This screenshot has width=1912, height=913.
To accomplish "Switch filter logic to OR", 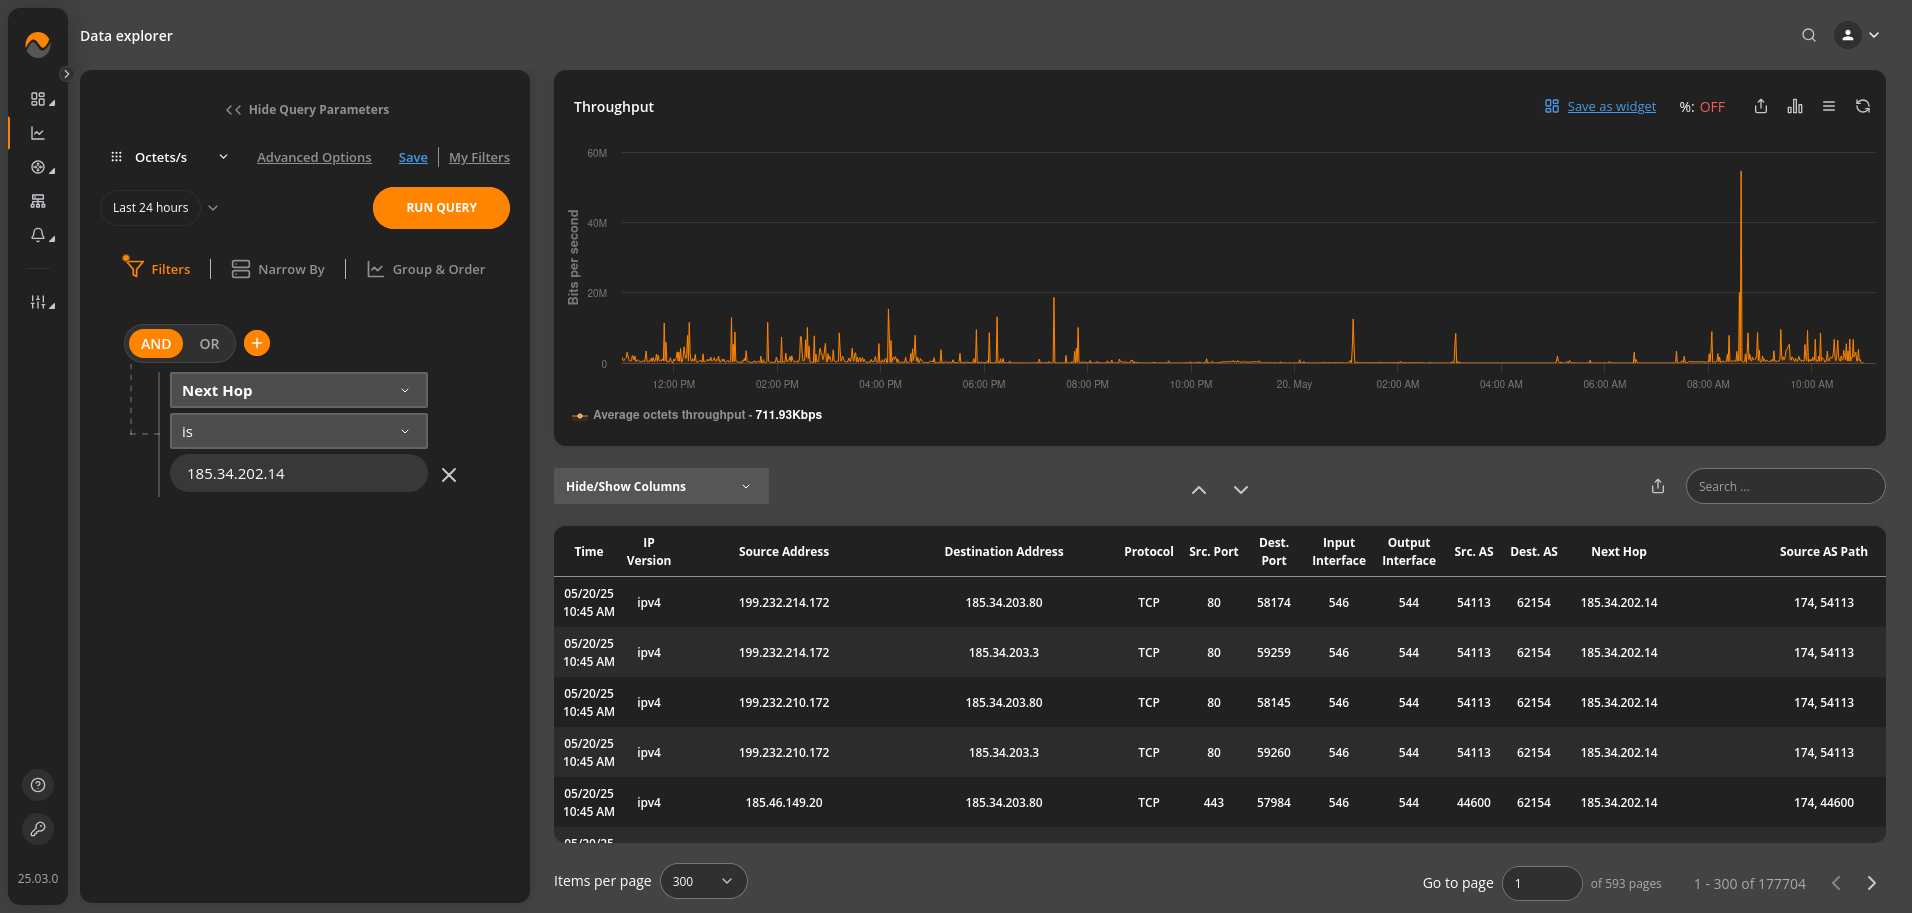I will pos(209,344).
